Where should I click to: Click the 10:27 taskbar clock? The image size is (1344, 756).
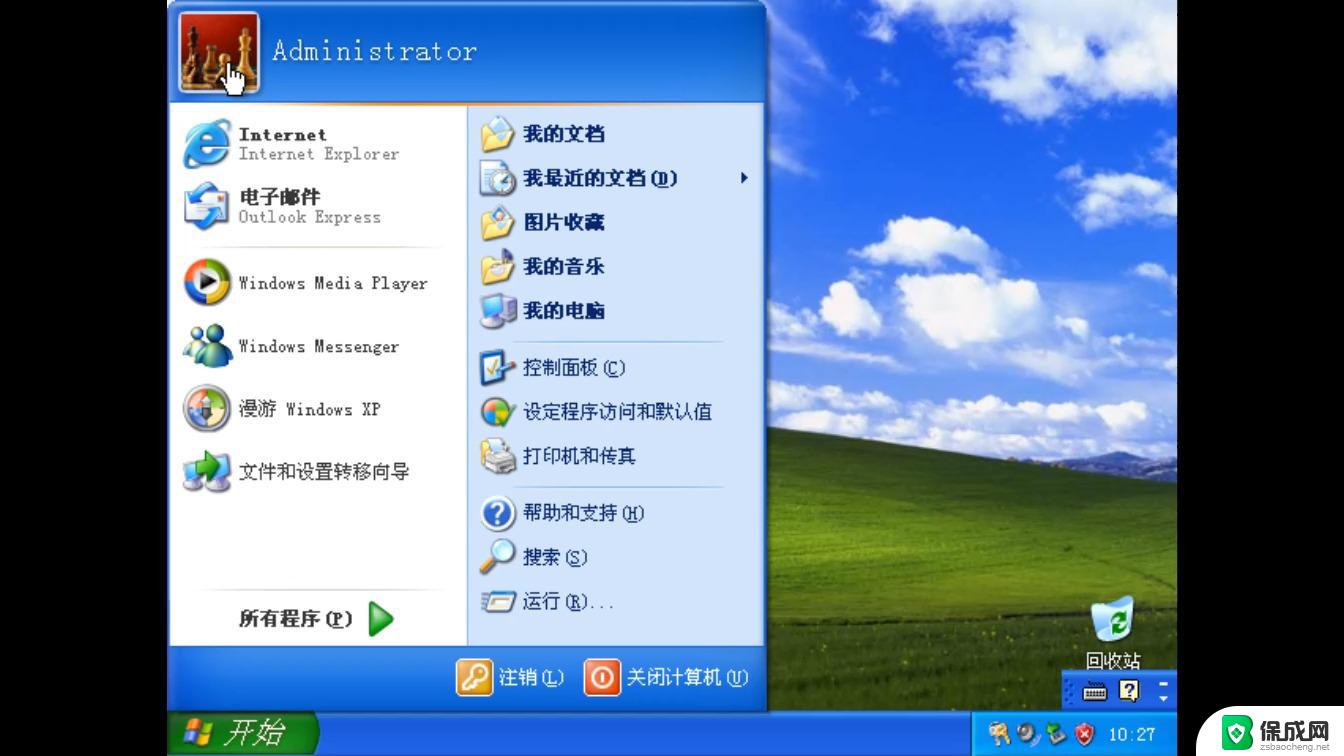point(1132,735)
